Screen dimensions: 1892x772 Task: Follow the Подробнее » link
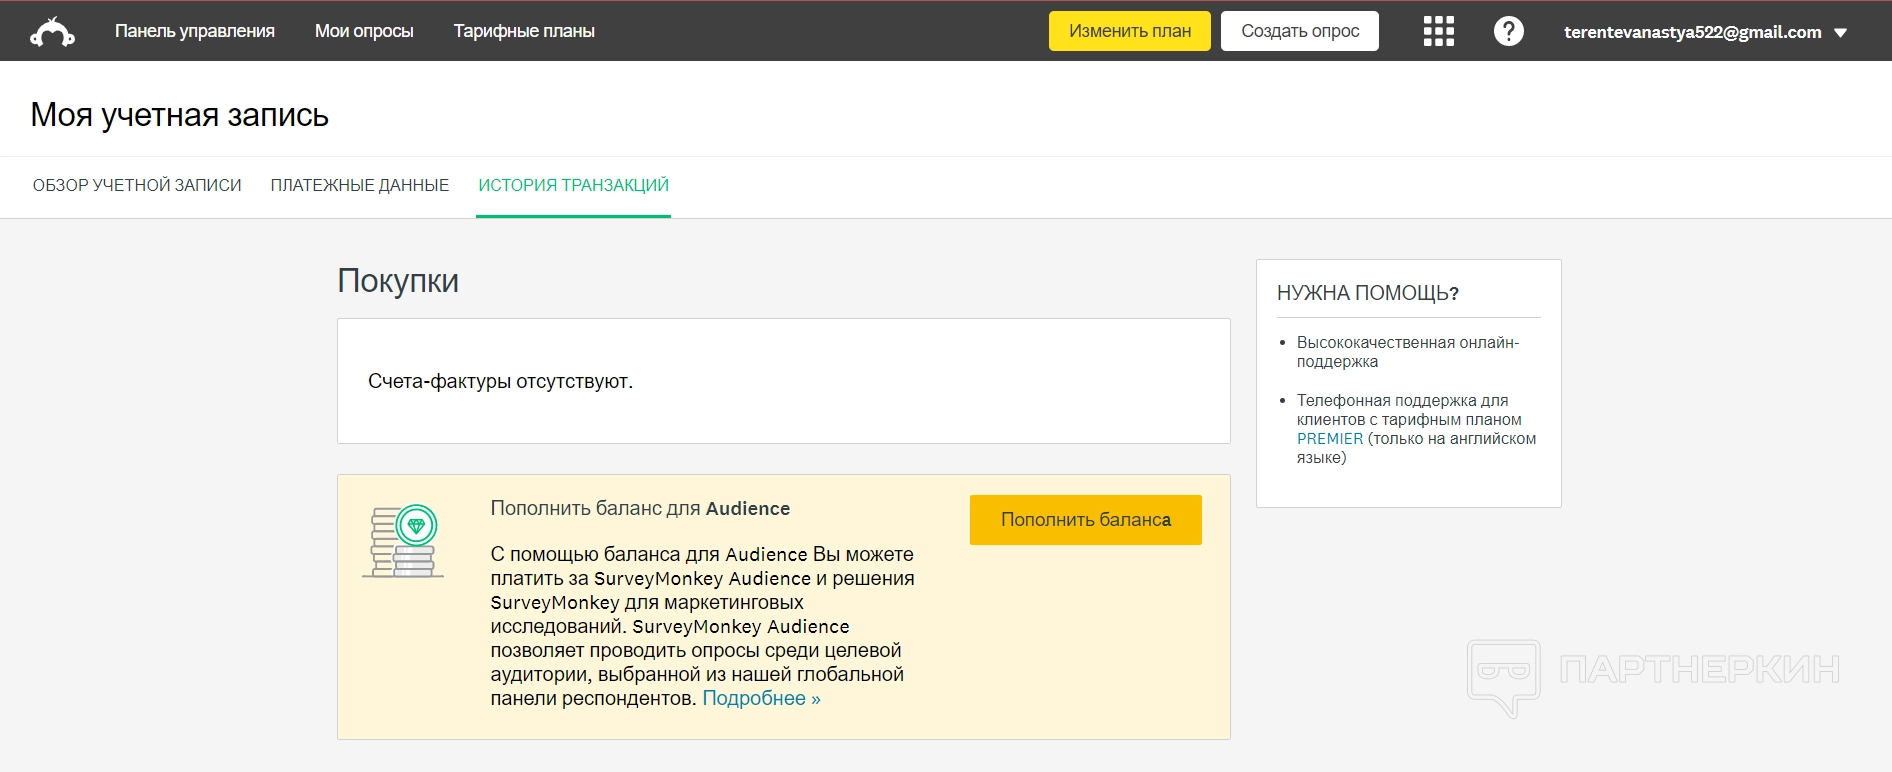(761, 698)
